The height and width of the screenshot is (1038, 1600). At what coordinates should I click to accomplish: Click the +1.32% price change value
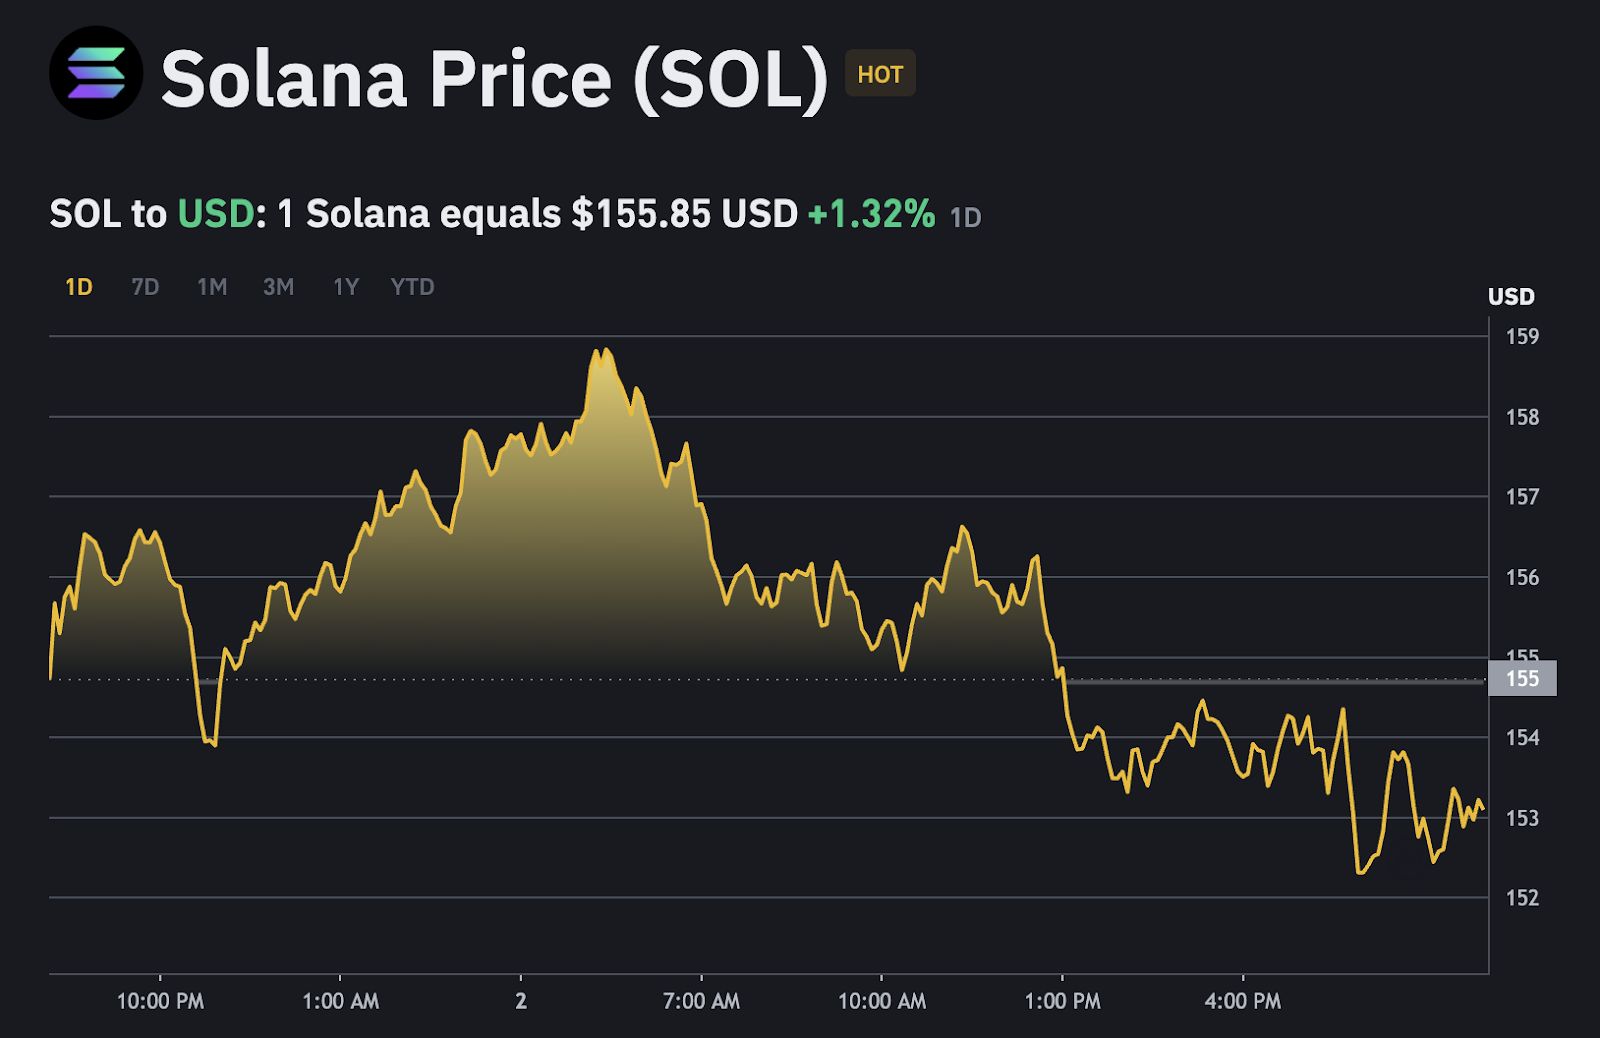coord(871,214)
